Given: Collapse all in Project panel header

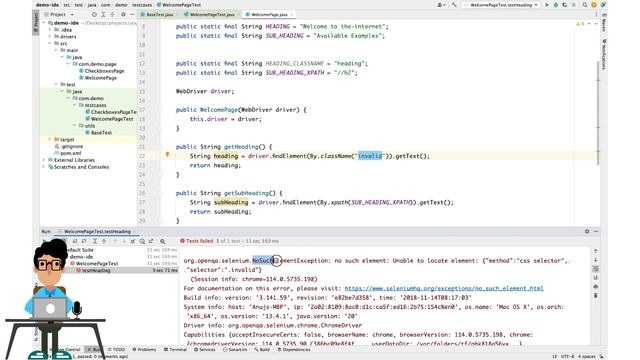Looking at the screenshot, I should (x=112, y=14).
